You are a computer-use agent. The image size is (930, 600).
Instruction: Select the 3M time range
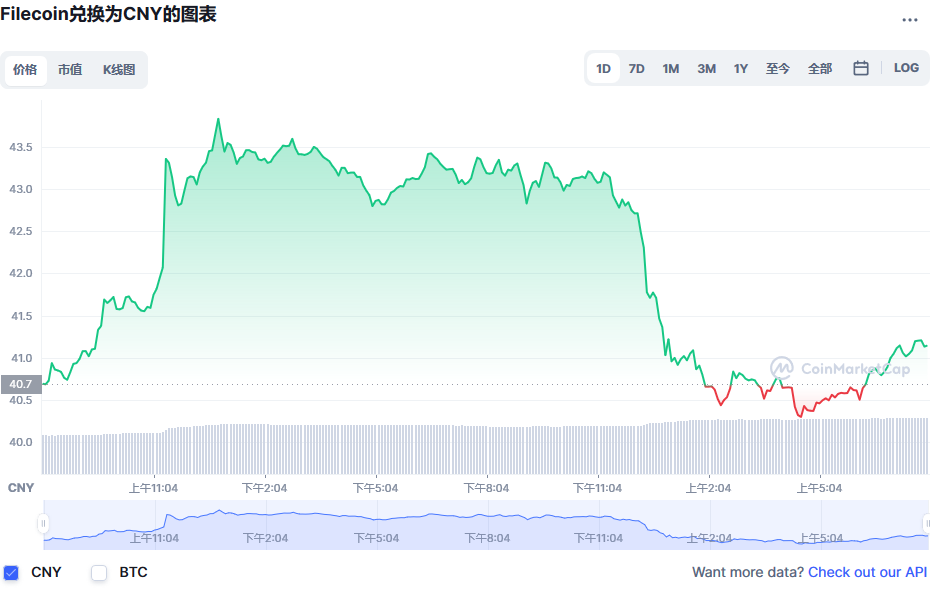[706, 69]
